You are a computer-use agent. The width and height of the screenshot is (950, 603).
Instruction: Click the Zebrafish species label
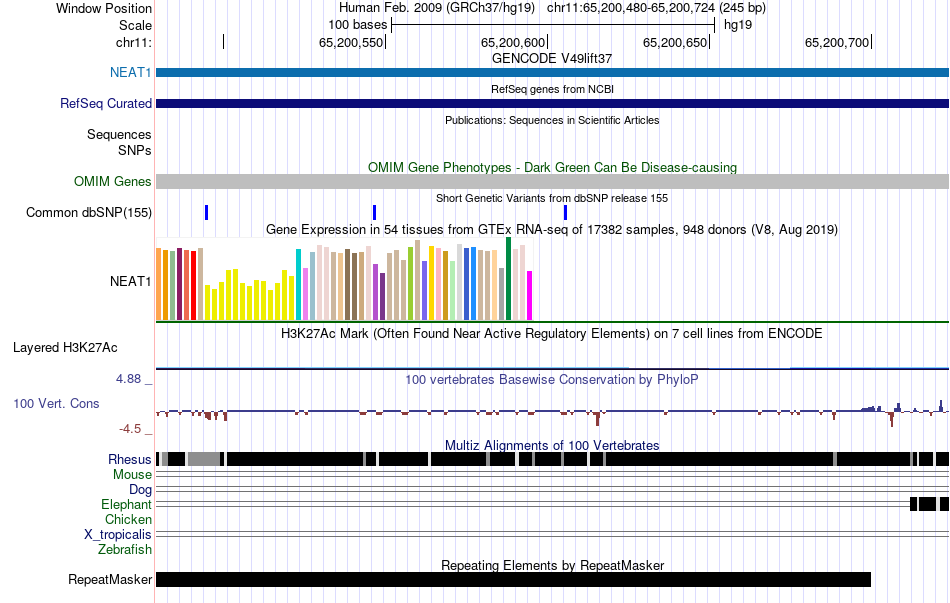point(125,550)
